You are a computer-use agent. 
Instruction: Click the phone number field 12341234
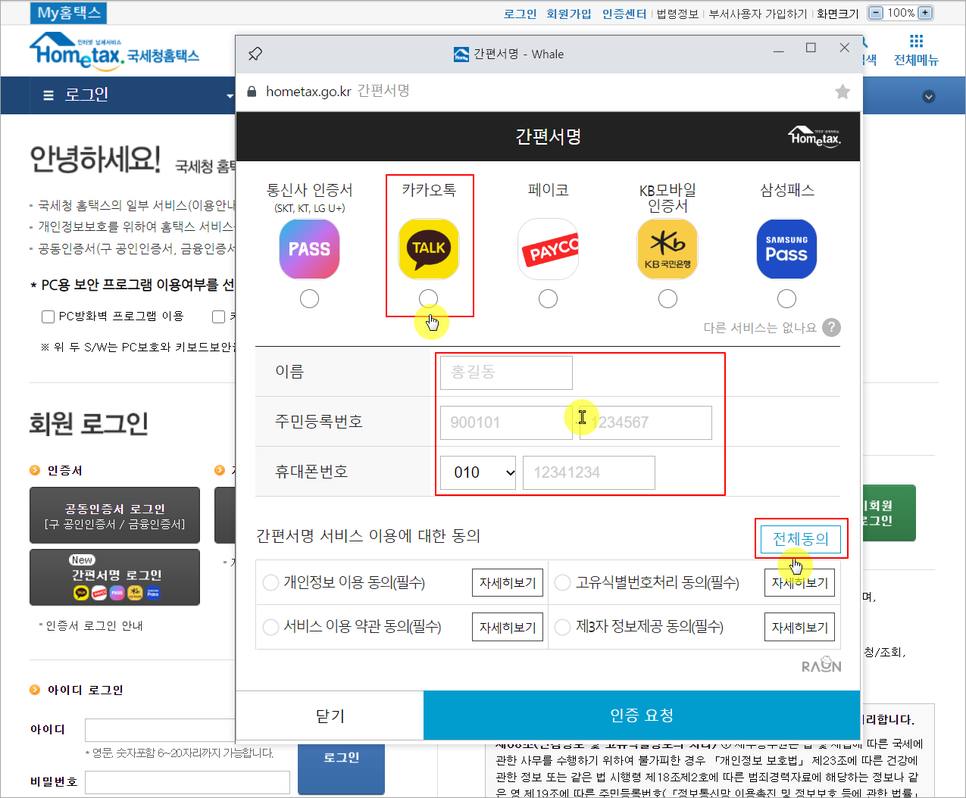click(x=589, y=473)
